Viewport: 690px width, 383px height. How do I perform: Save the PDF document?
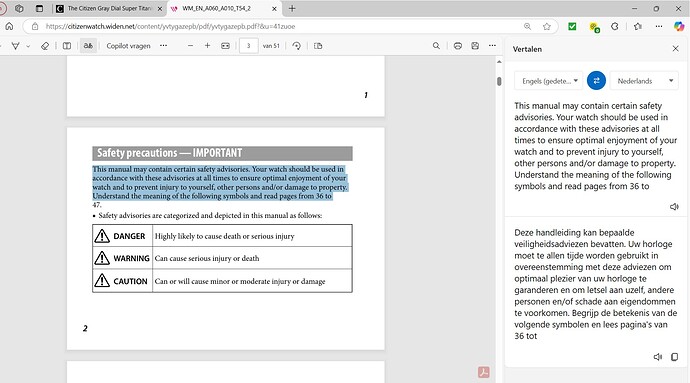pyautogui.click(x=475, y=46)
